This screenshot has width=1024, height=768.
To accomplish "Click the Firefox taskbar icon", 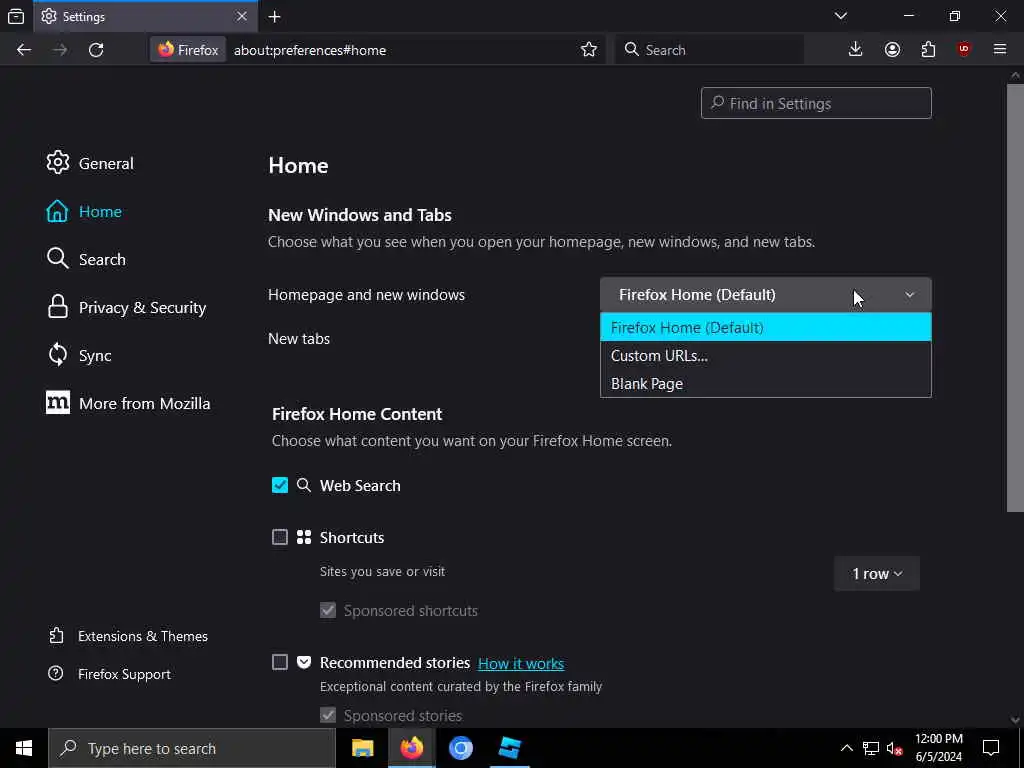I will pyautogui.click(x=411, y=748).
